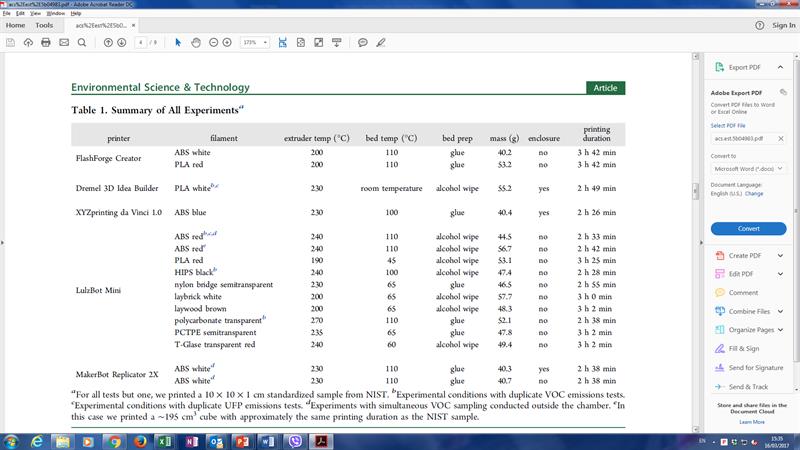Select the highlighter pen tool

point(381,43)
